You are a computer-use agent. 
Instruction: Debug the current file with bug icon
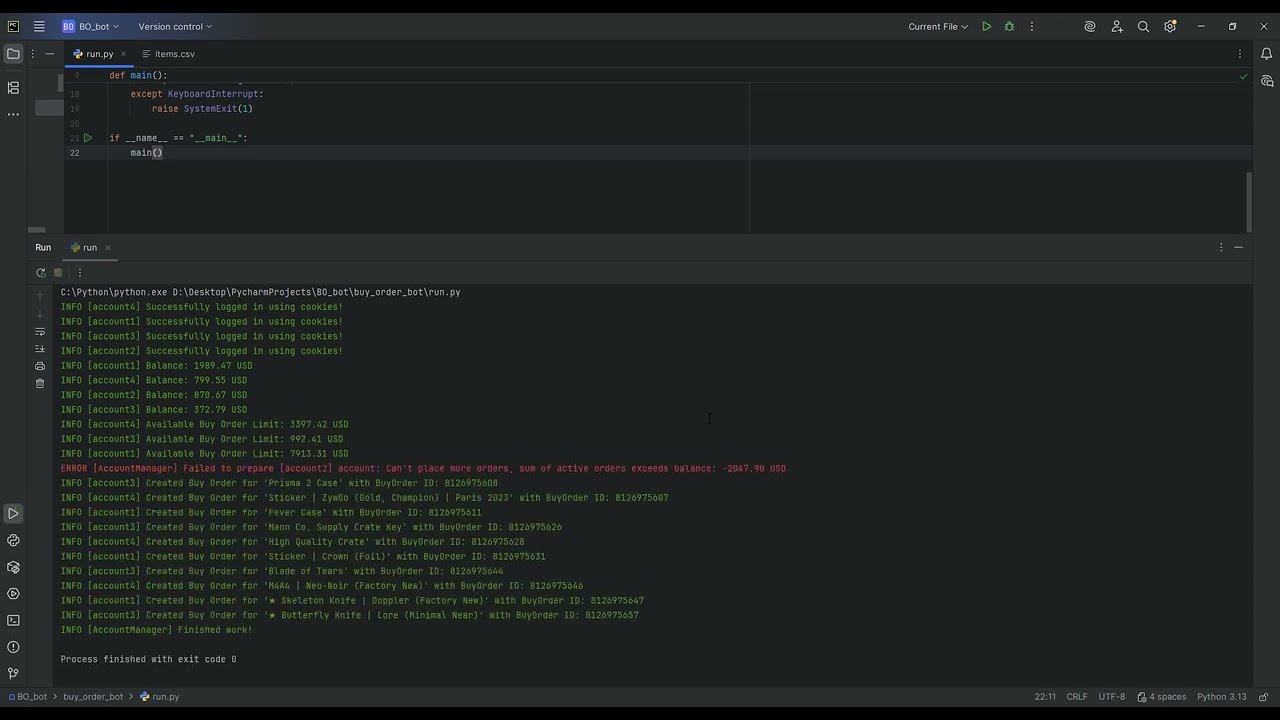[1009, 27]
